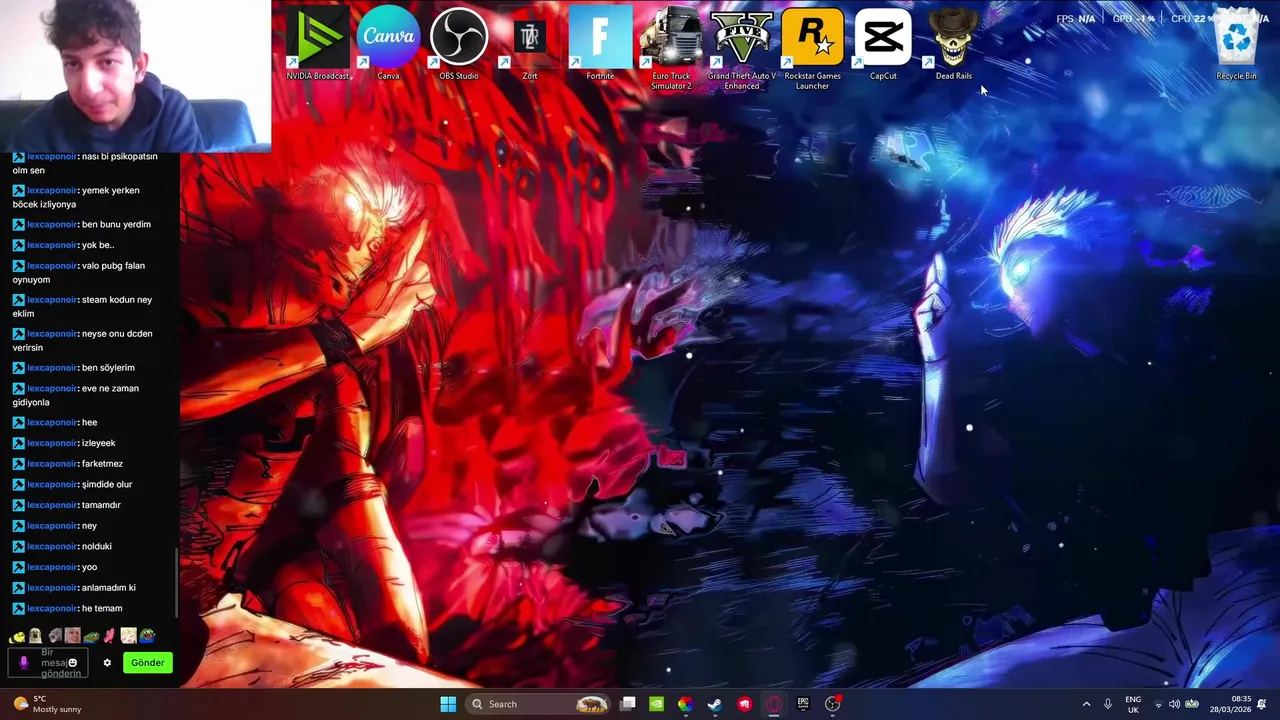Open the battery tray icon
The height and width of the screenshot is (720, 1280).
click(x=1192, y=704)
